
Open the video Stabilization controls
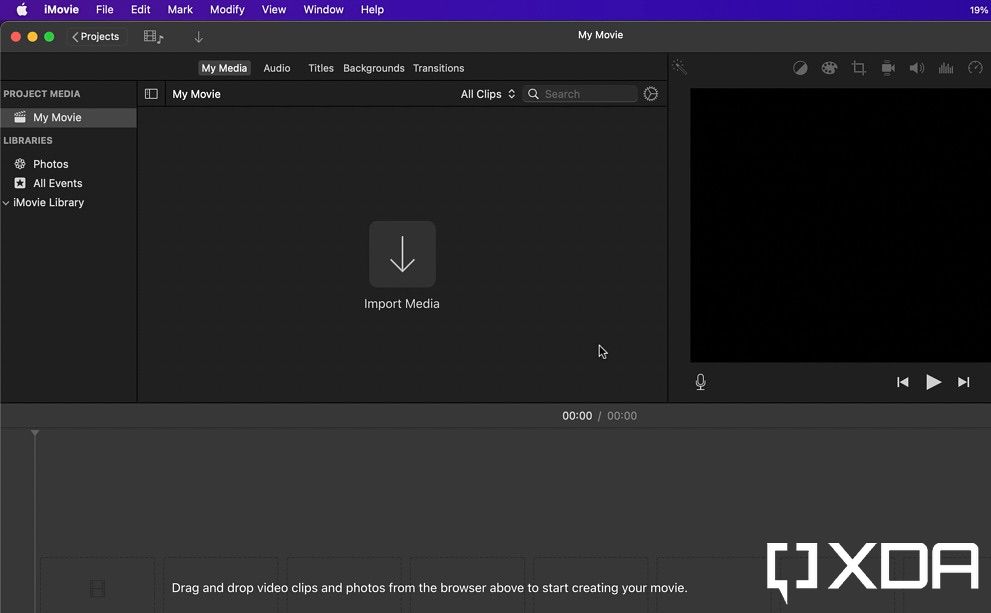pyautogui.click(x=887, y=67)
